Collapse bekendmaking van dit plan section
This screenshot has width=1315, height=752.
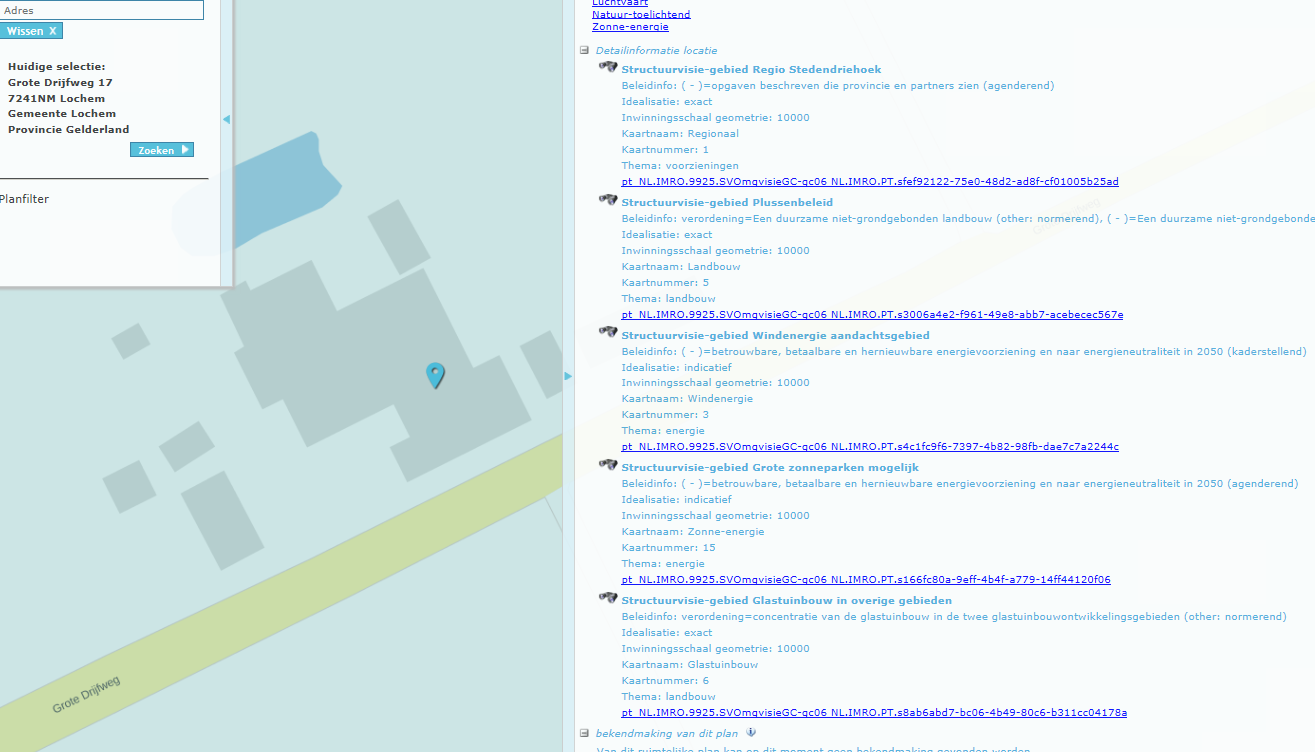pos(585,733)
